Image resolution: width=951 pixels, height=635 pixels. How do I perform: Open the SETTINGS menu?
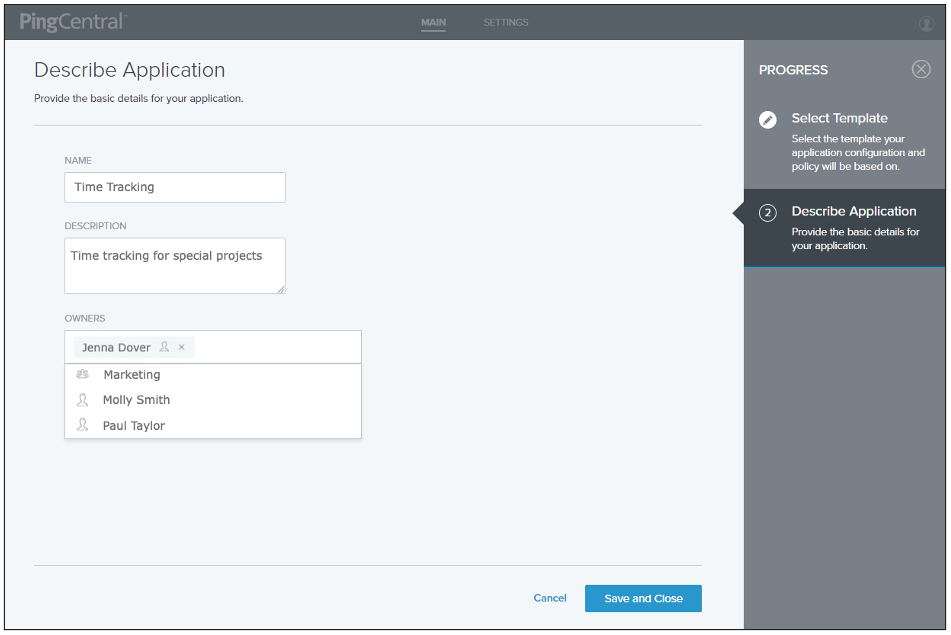click(x=505, y=21)
